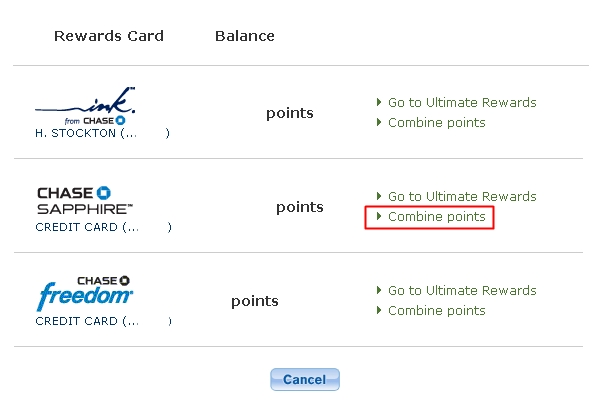This screenshot has width=601, height=407.
Task: Click the Chase Freedom card logo
Action: pos(85,293)
